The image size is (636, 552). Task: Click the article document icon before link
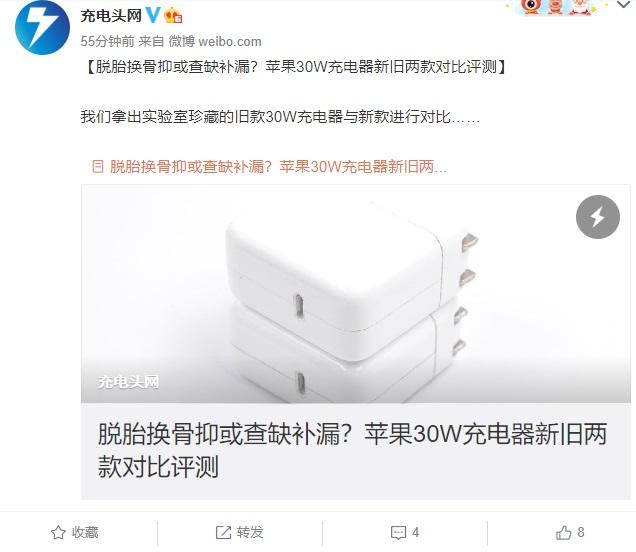click(x=98, y=166)
